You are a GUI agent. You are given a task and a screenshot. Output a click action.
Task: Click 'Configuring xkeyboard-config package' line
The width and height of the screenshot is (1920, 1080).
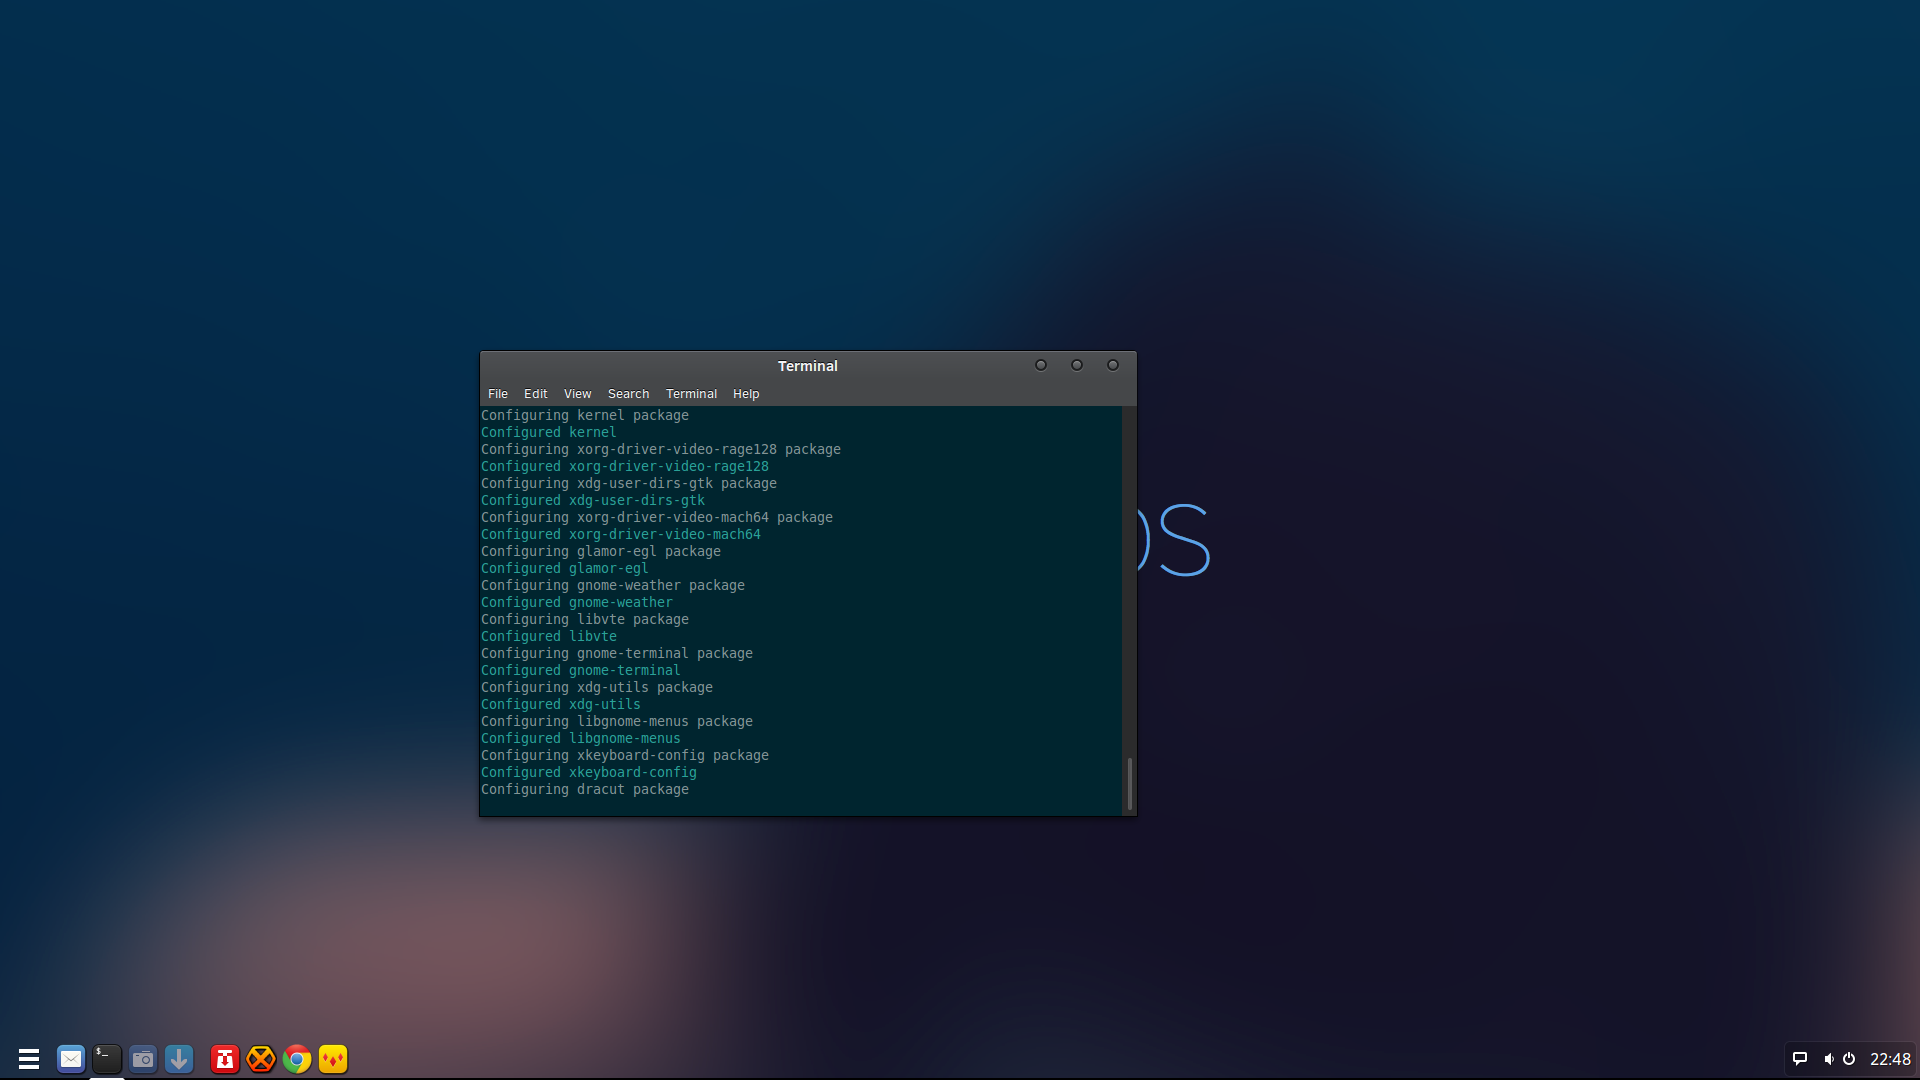click(625, 755)
